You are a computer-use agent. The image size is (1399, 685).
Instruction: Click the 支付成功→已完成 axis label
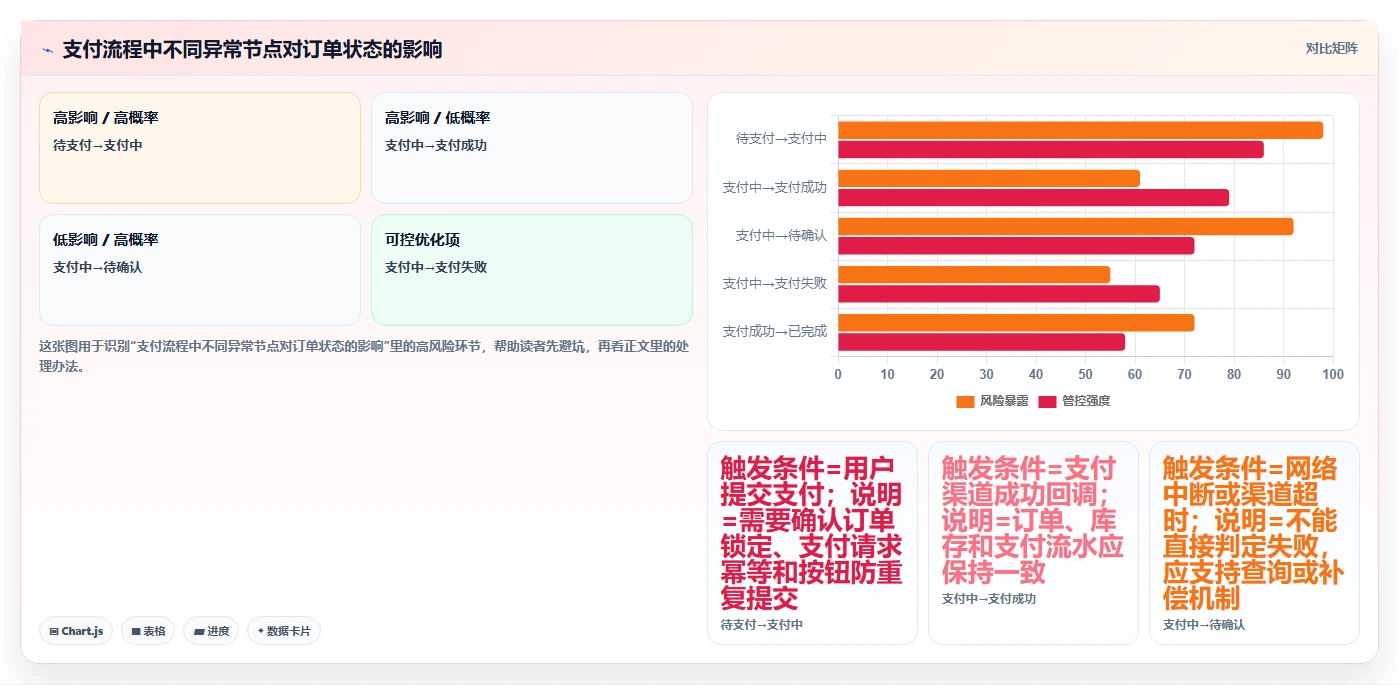click(x=775, y=331)
